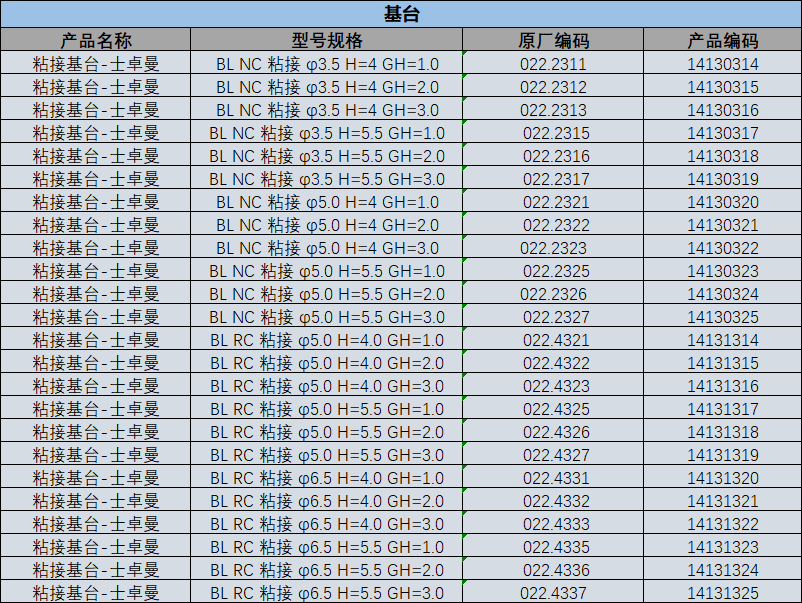Select spec BL NC 粘接 φ3.5 H=5.5 GH=2.0
802x603 pixels.
point(327,155)
